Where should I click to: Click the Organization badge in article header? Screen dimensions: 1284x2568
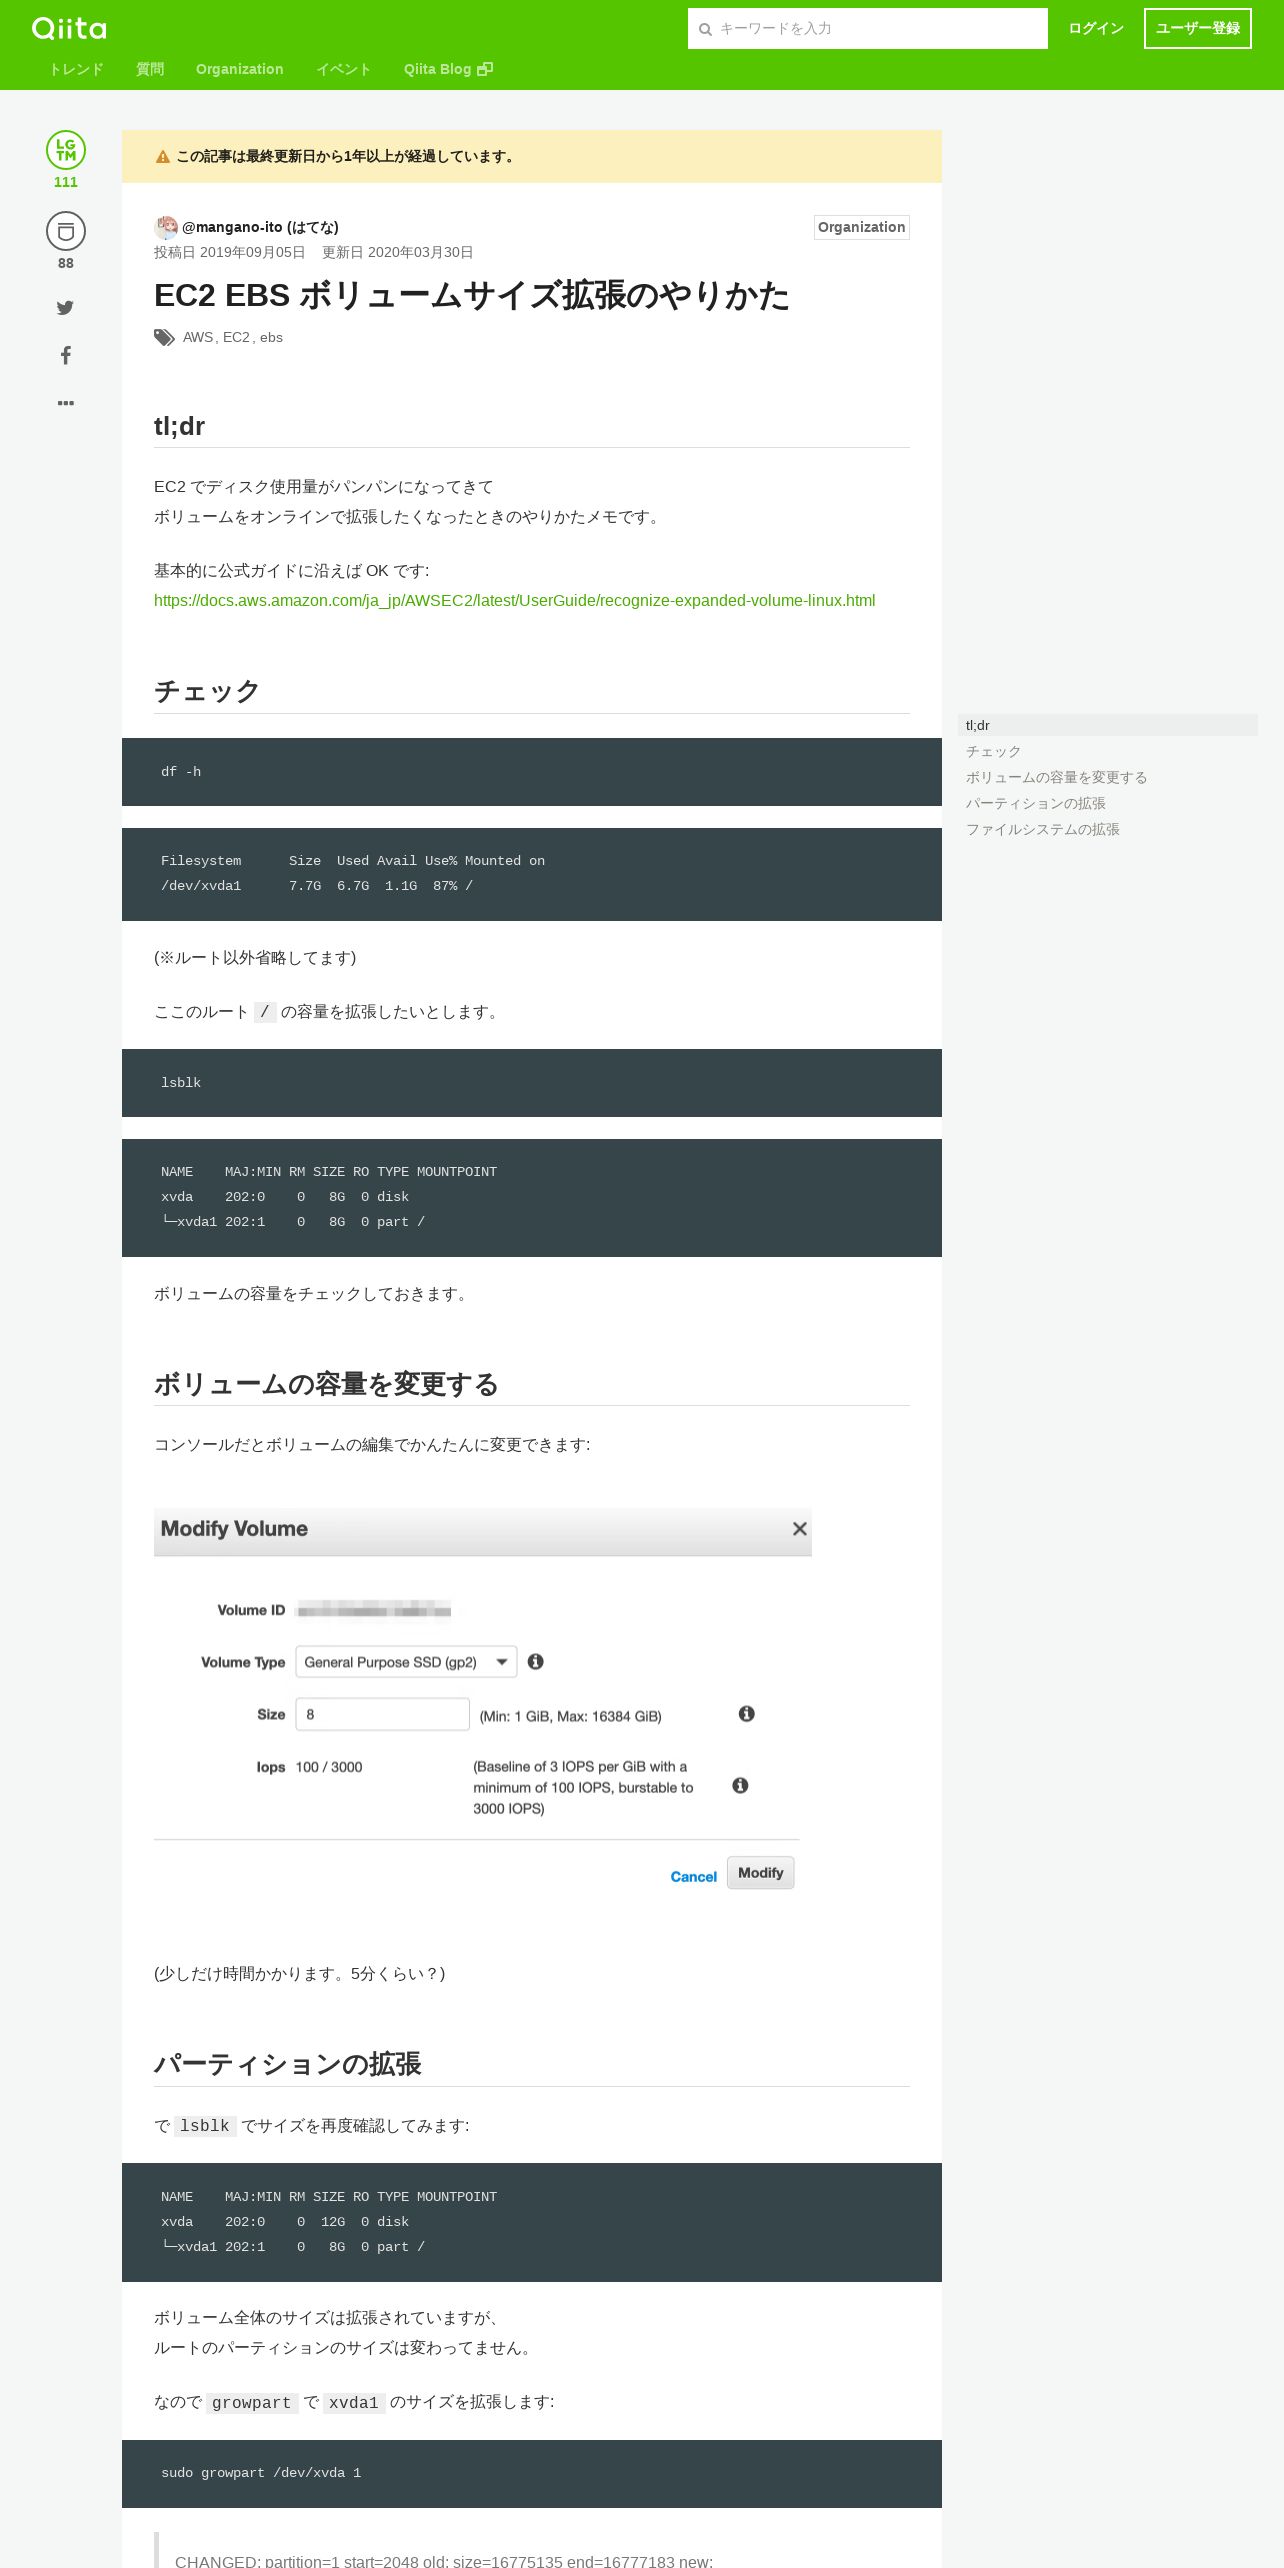862,227
